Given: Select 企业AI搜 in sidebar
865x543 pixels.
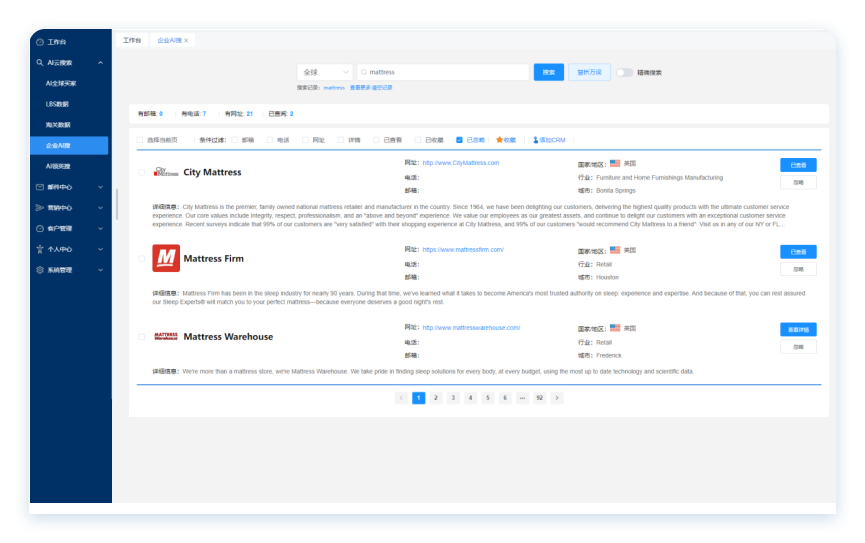Looking at the screenshot, I should pyautogui.click(x=69, y=146).
